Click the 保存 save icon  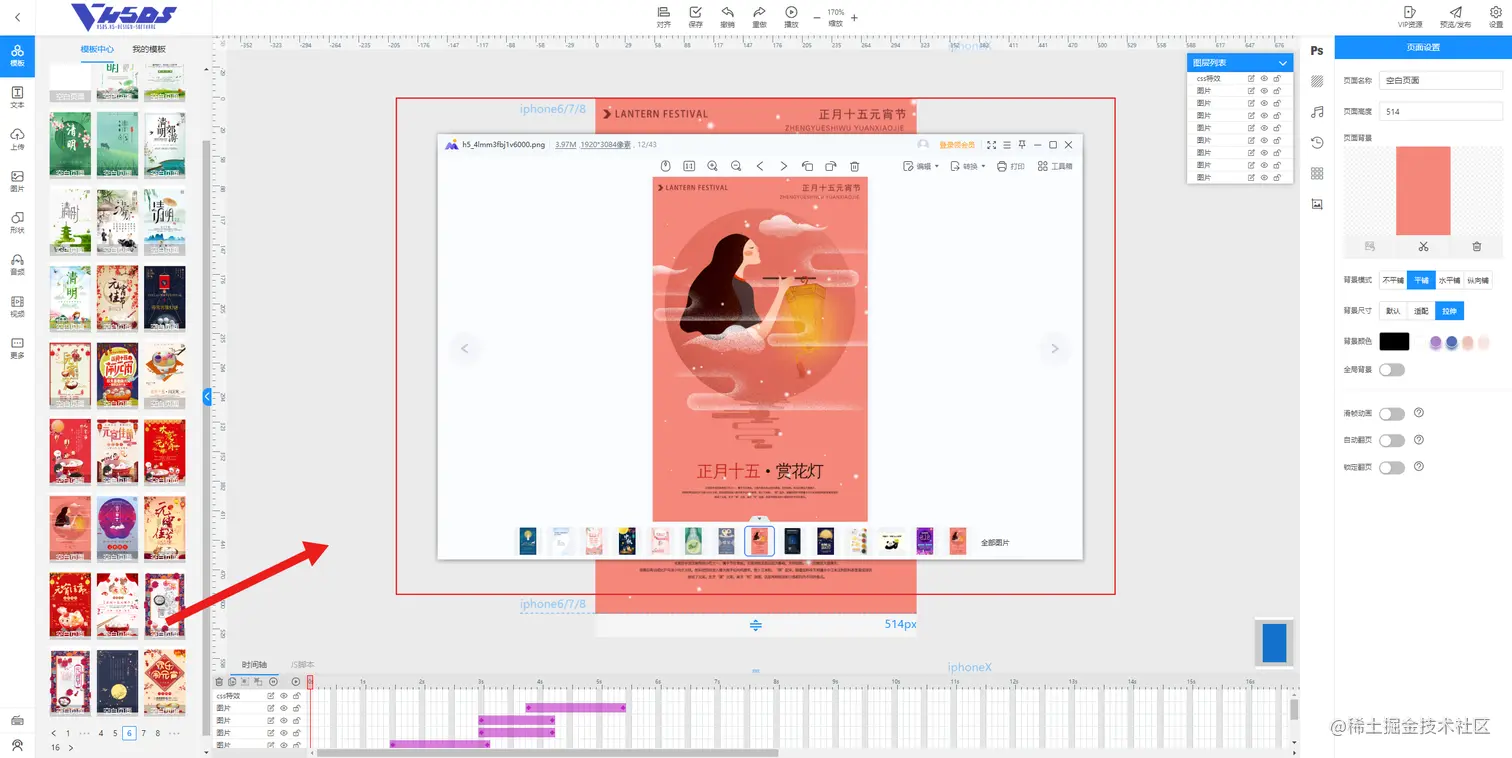(696, 12)
